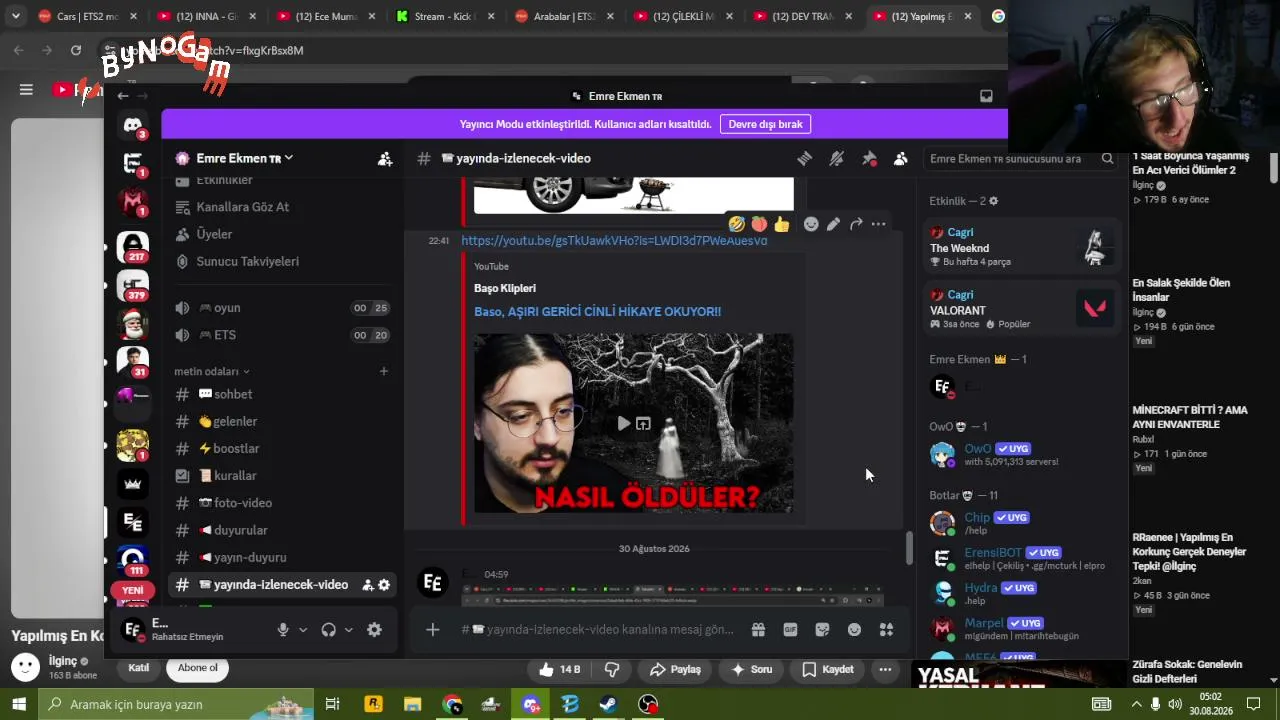Select sohbet text channel
Screen dimensions: 1280x720
(281, 395)
